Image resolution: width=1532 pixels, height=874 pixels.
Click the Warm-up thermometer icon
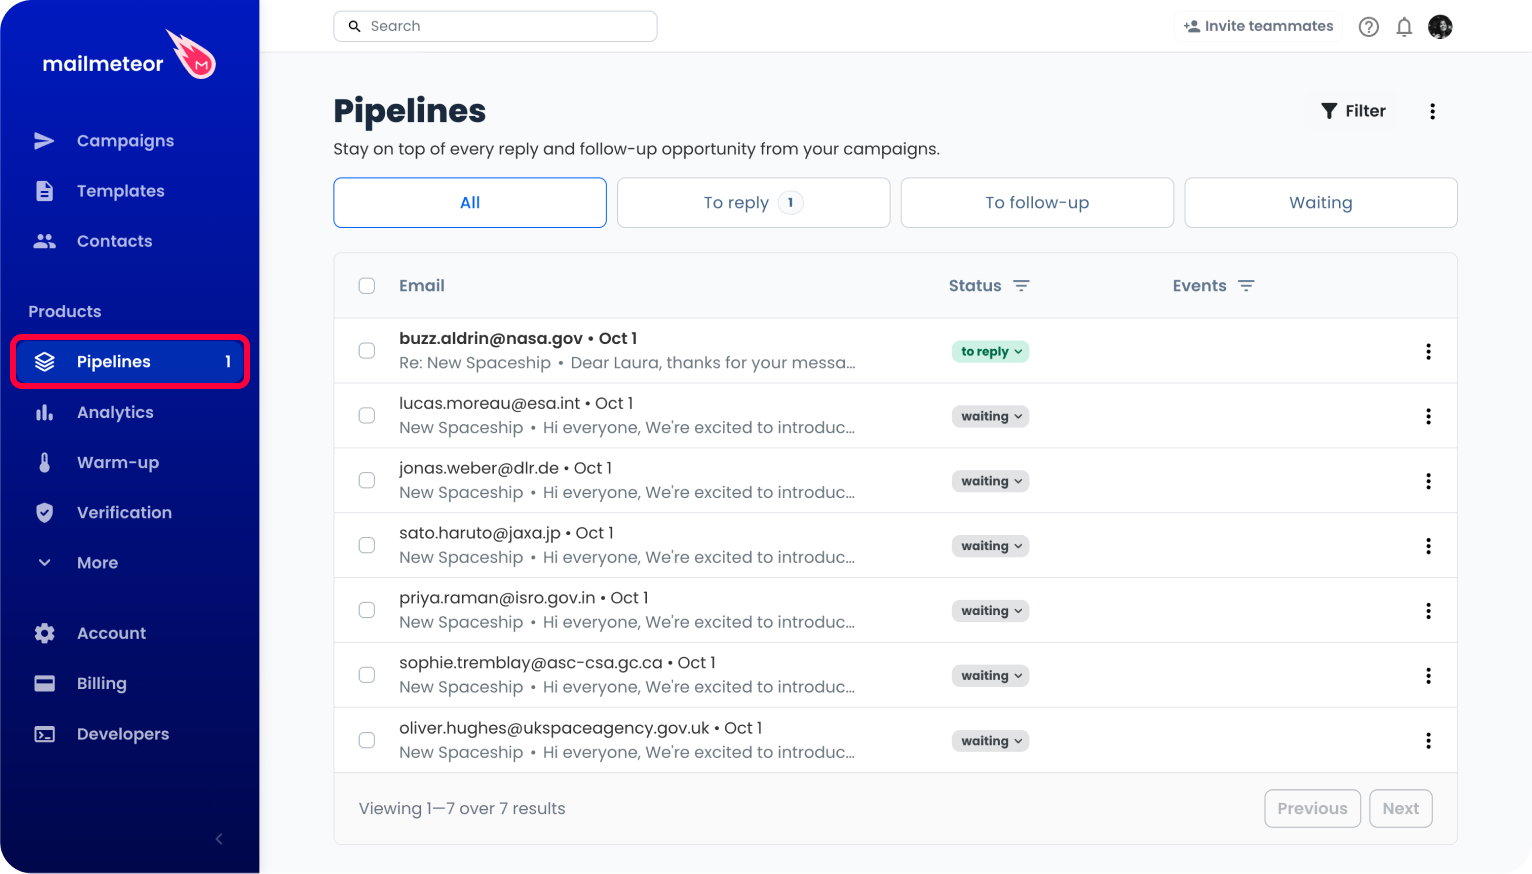44,462
